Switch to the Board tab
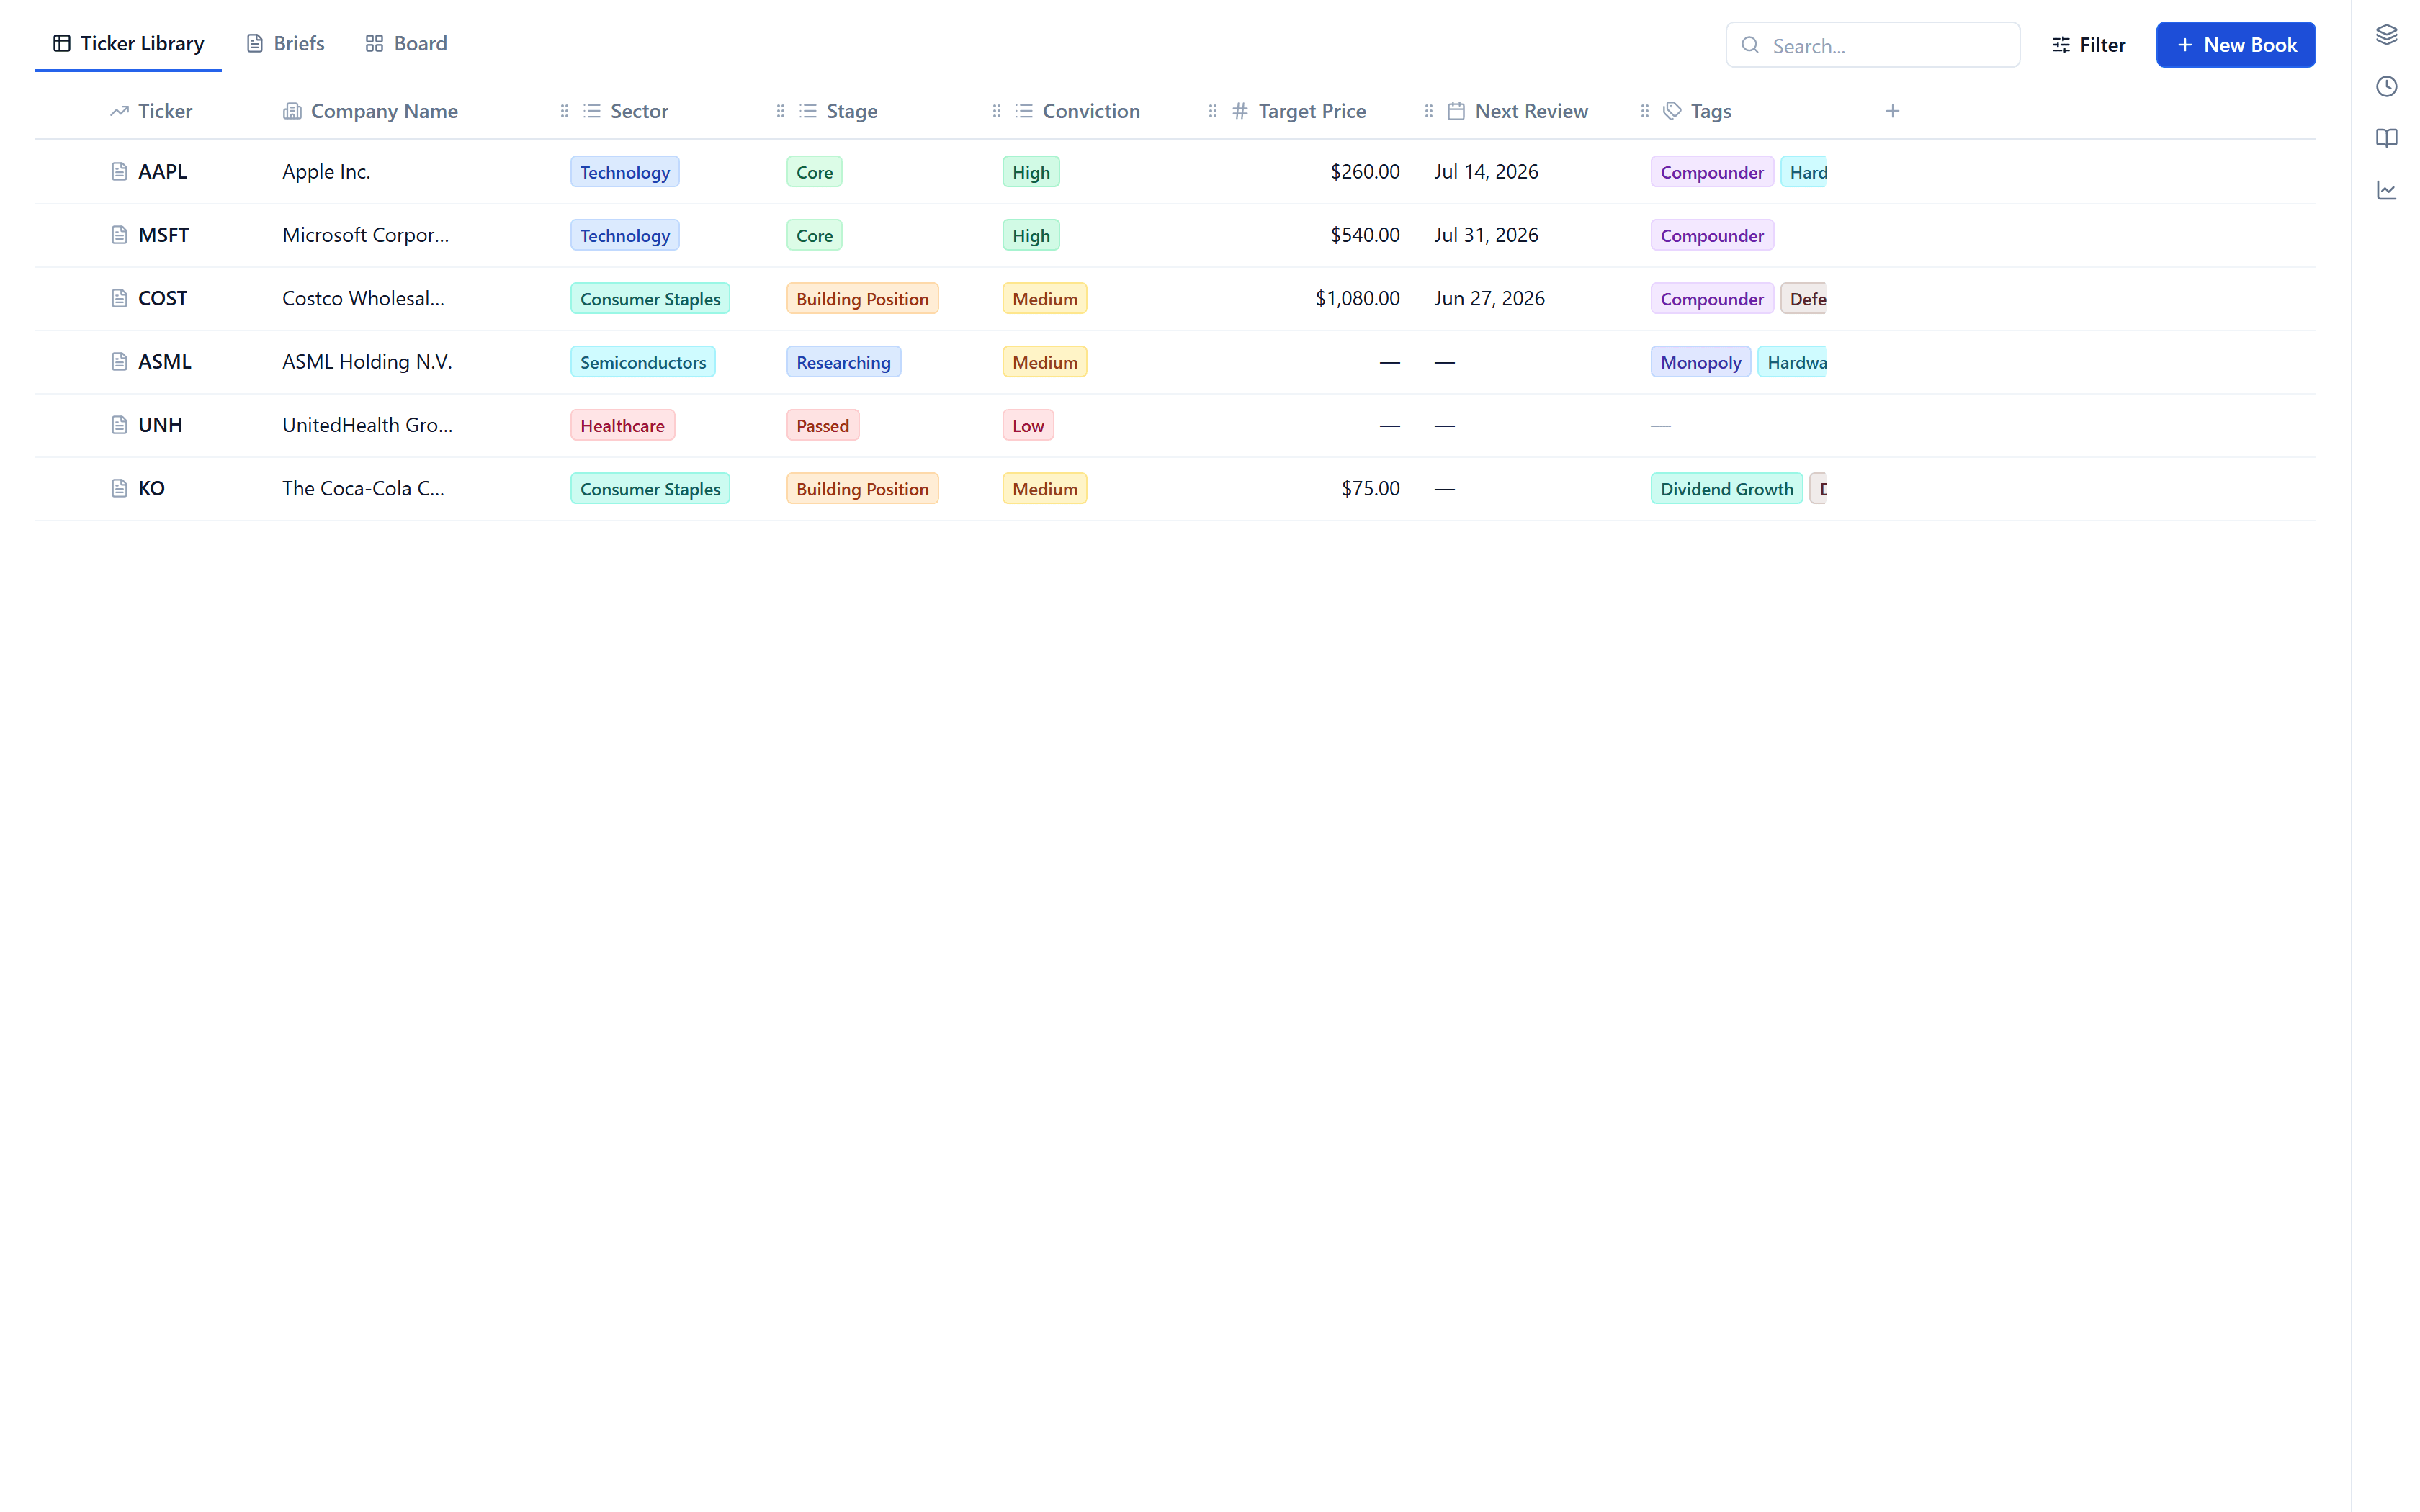This screenshot has width=2420, height=1512. click(x=406, y=44)
